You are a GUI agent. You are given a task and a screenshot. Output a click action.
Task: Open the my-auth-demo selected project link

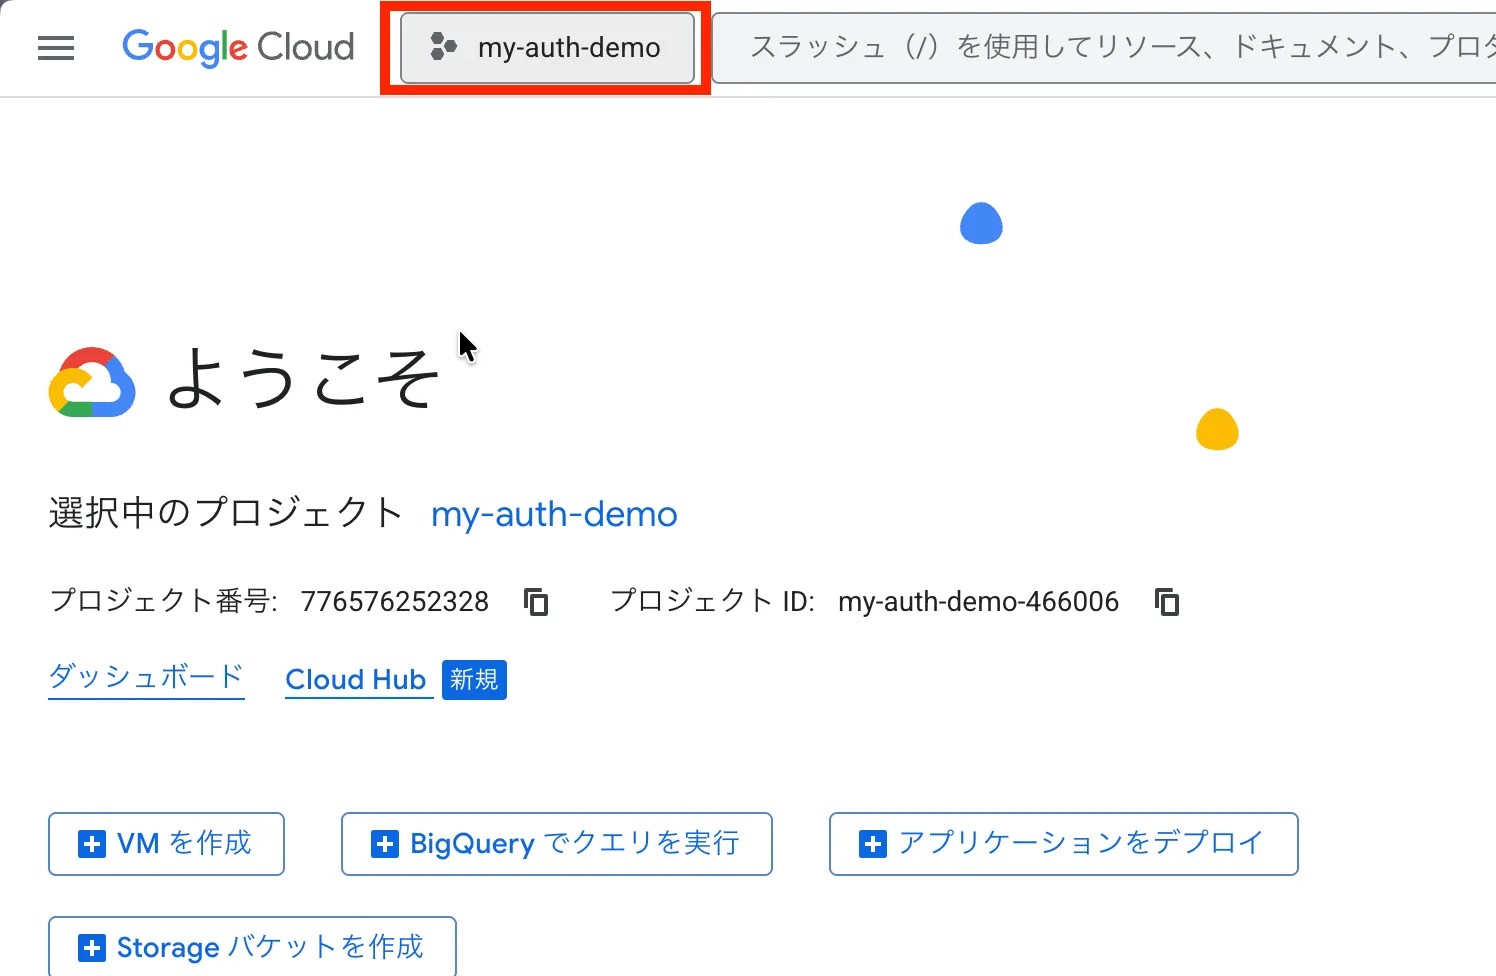pyautogui.click(x=554, y=514)
